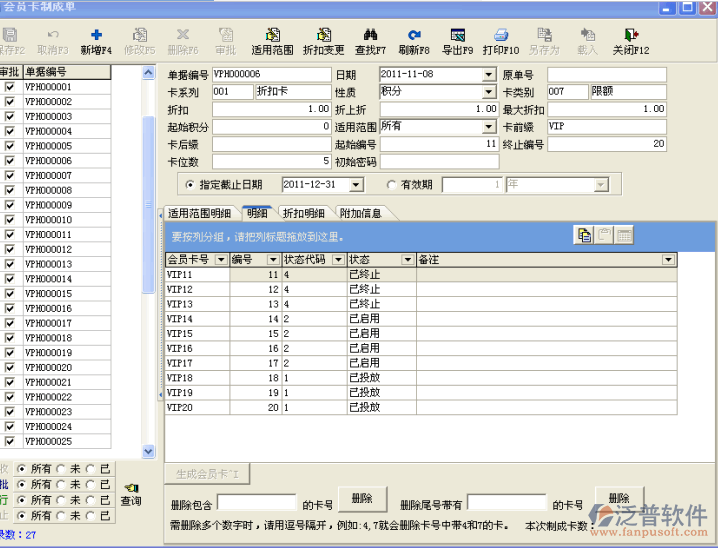
Task: Click 删除 button next to 删除包含 field
Action: point(362,497)
